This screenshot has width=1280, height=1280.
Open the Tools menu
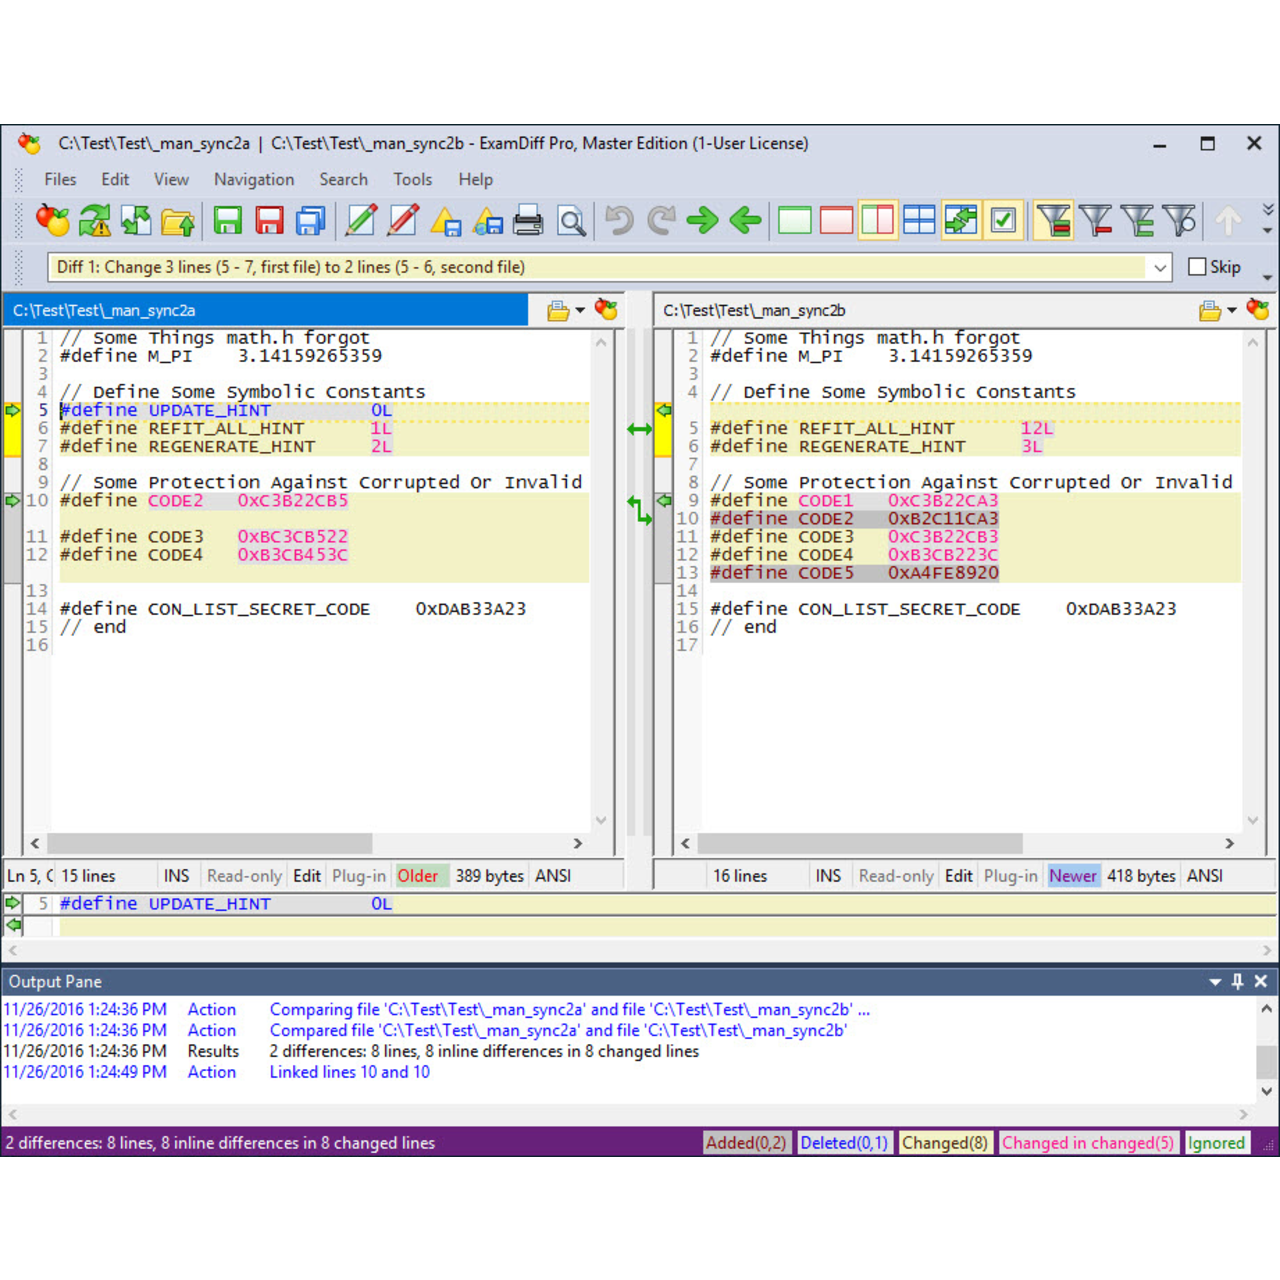pos(412,179)
